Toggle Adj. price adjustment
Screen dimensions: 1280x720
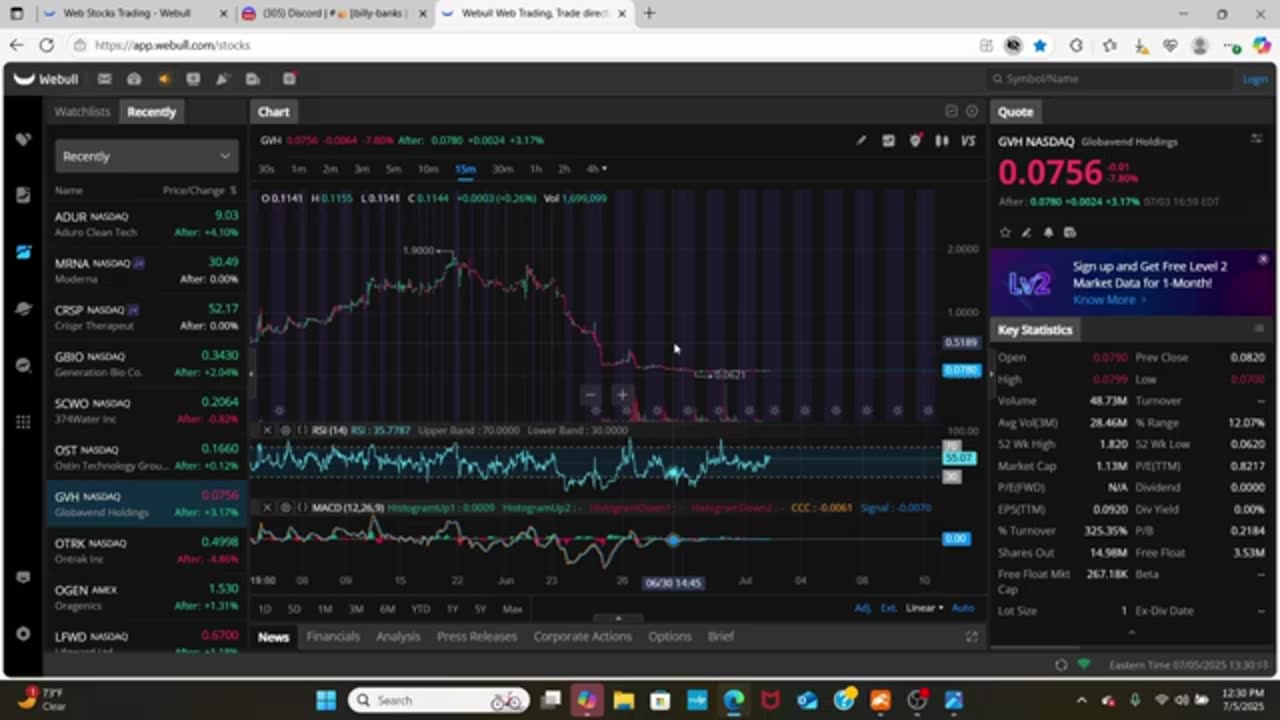point(863,608)
